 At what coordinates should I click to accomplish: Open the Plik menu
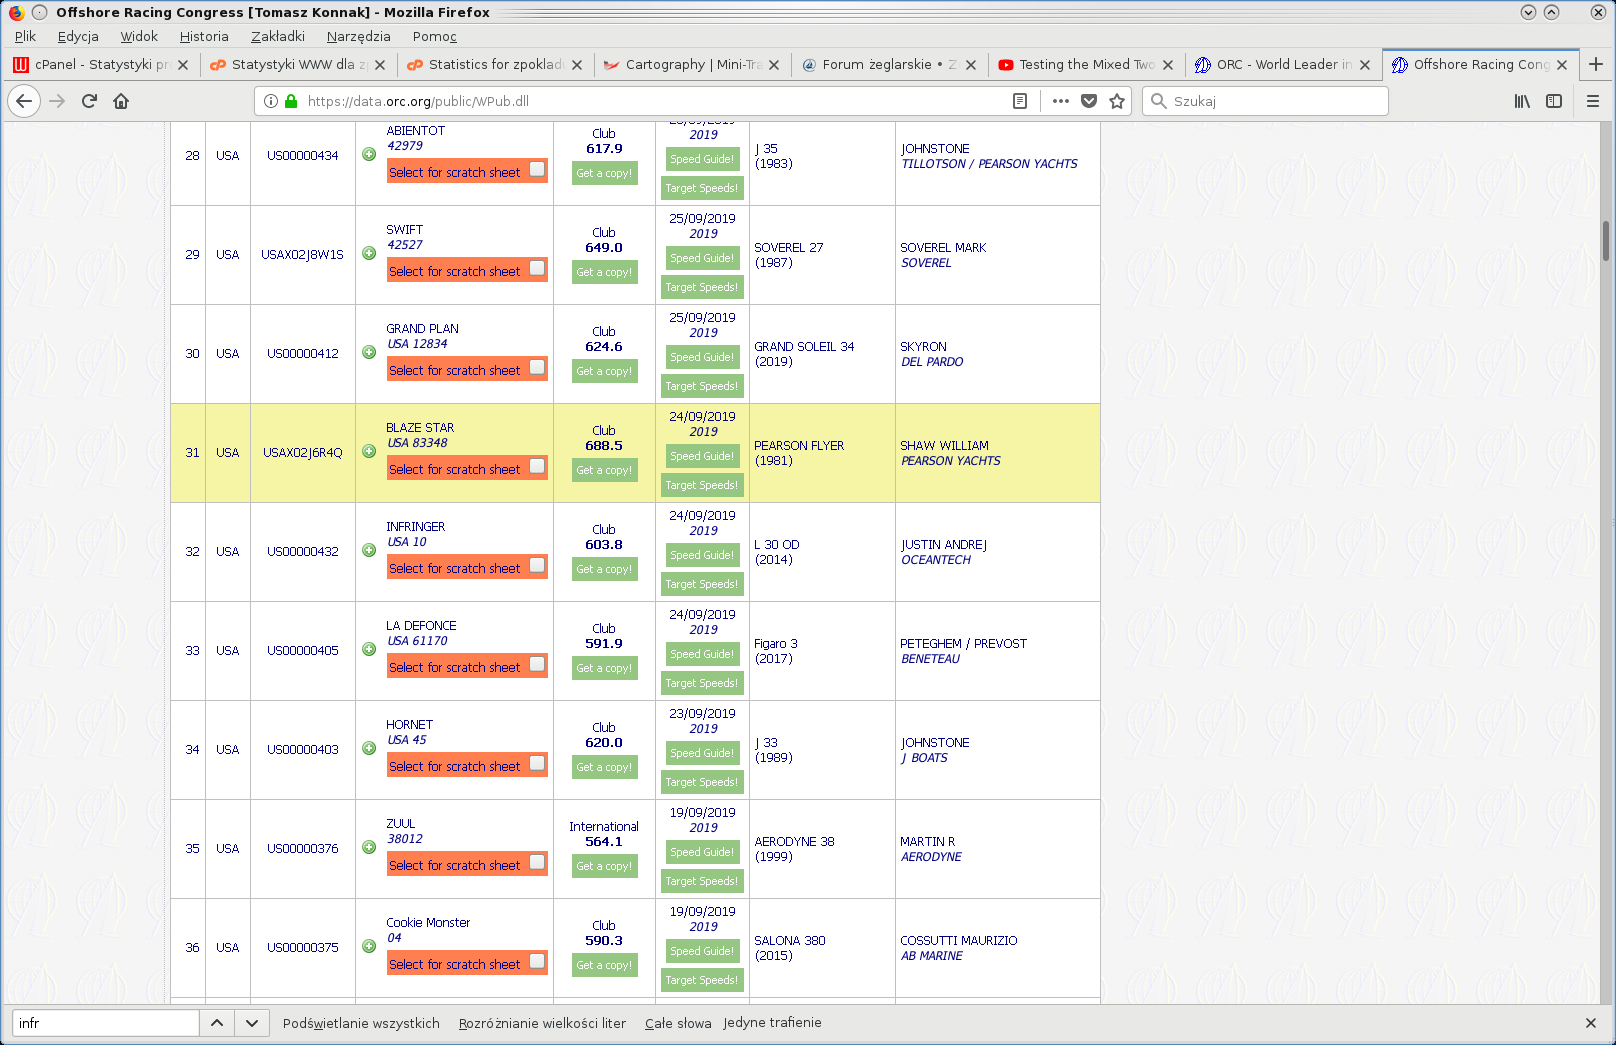point(25,36)
